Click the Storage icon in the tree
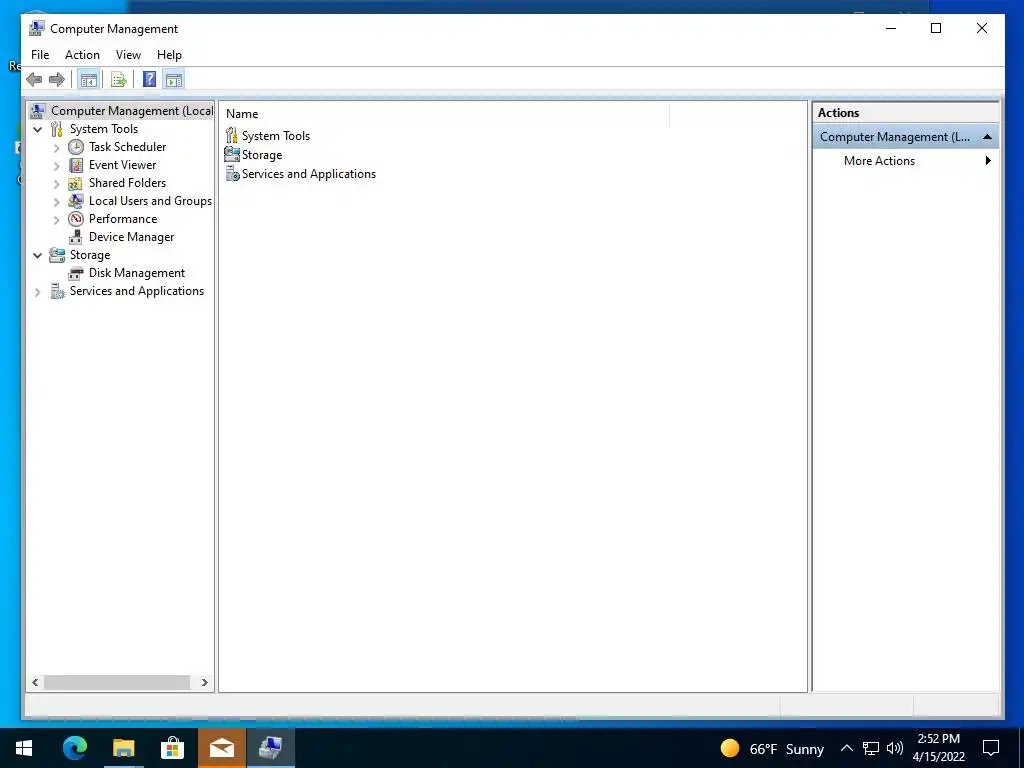 (57, 255)
